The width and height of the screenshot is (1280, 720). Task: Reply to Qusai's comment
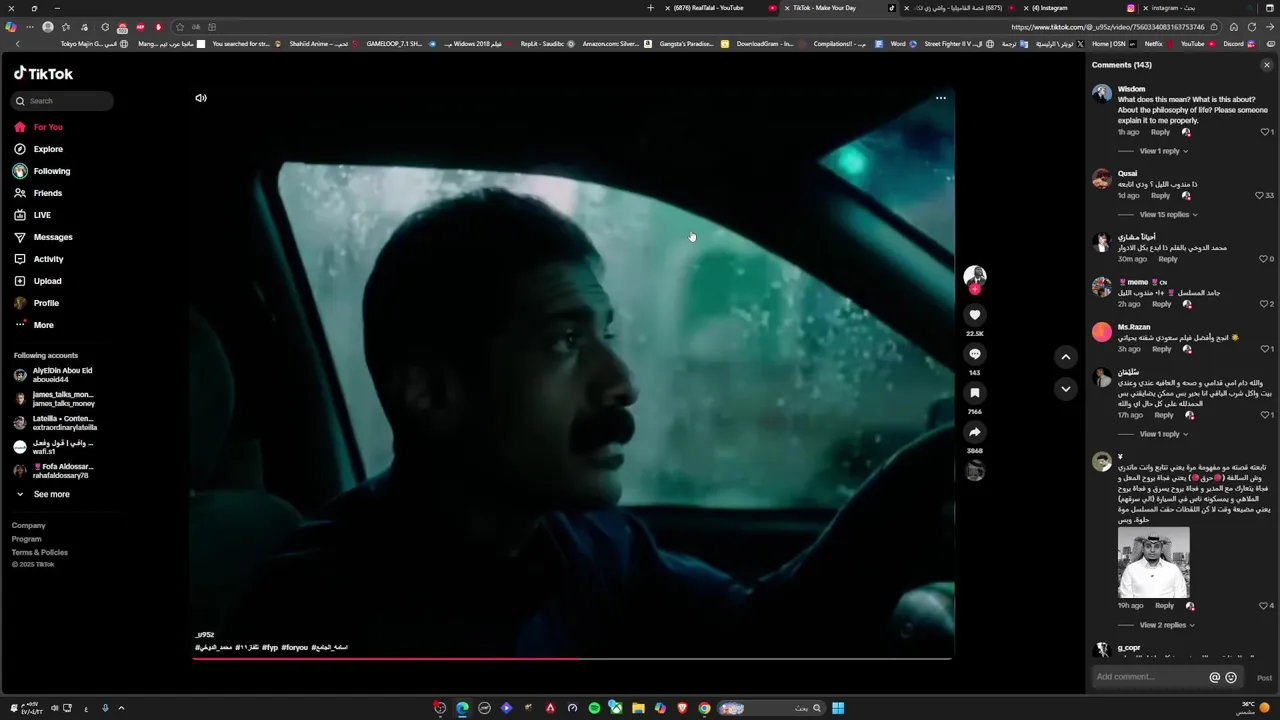pyautogui.click(x=1160, y=195)
